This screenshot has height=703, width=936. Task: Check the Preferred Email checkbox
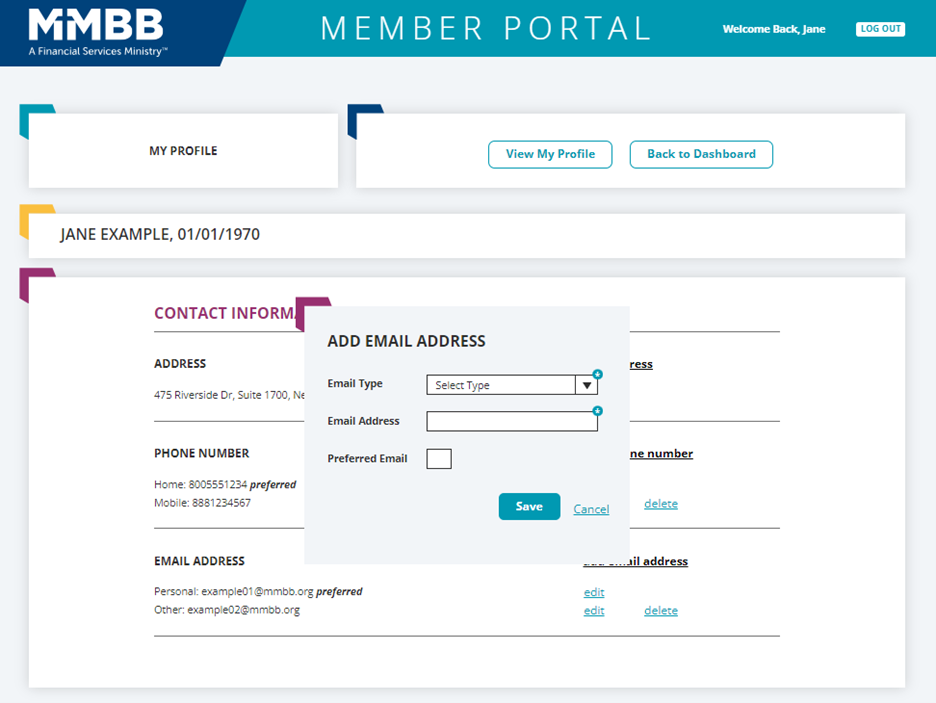point(439,459)
